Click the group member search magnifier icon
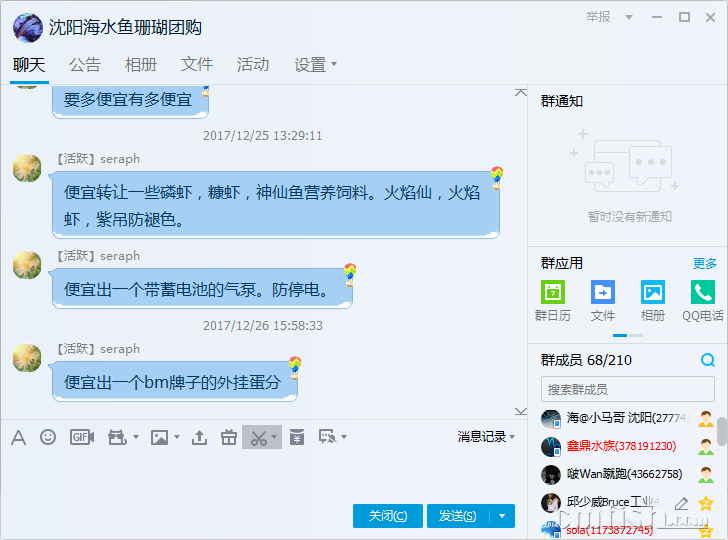This screenshot has width=728, height=540. [x=708, y=360]
